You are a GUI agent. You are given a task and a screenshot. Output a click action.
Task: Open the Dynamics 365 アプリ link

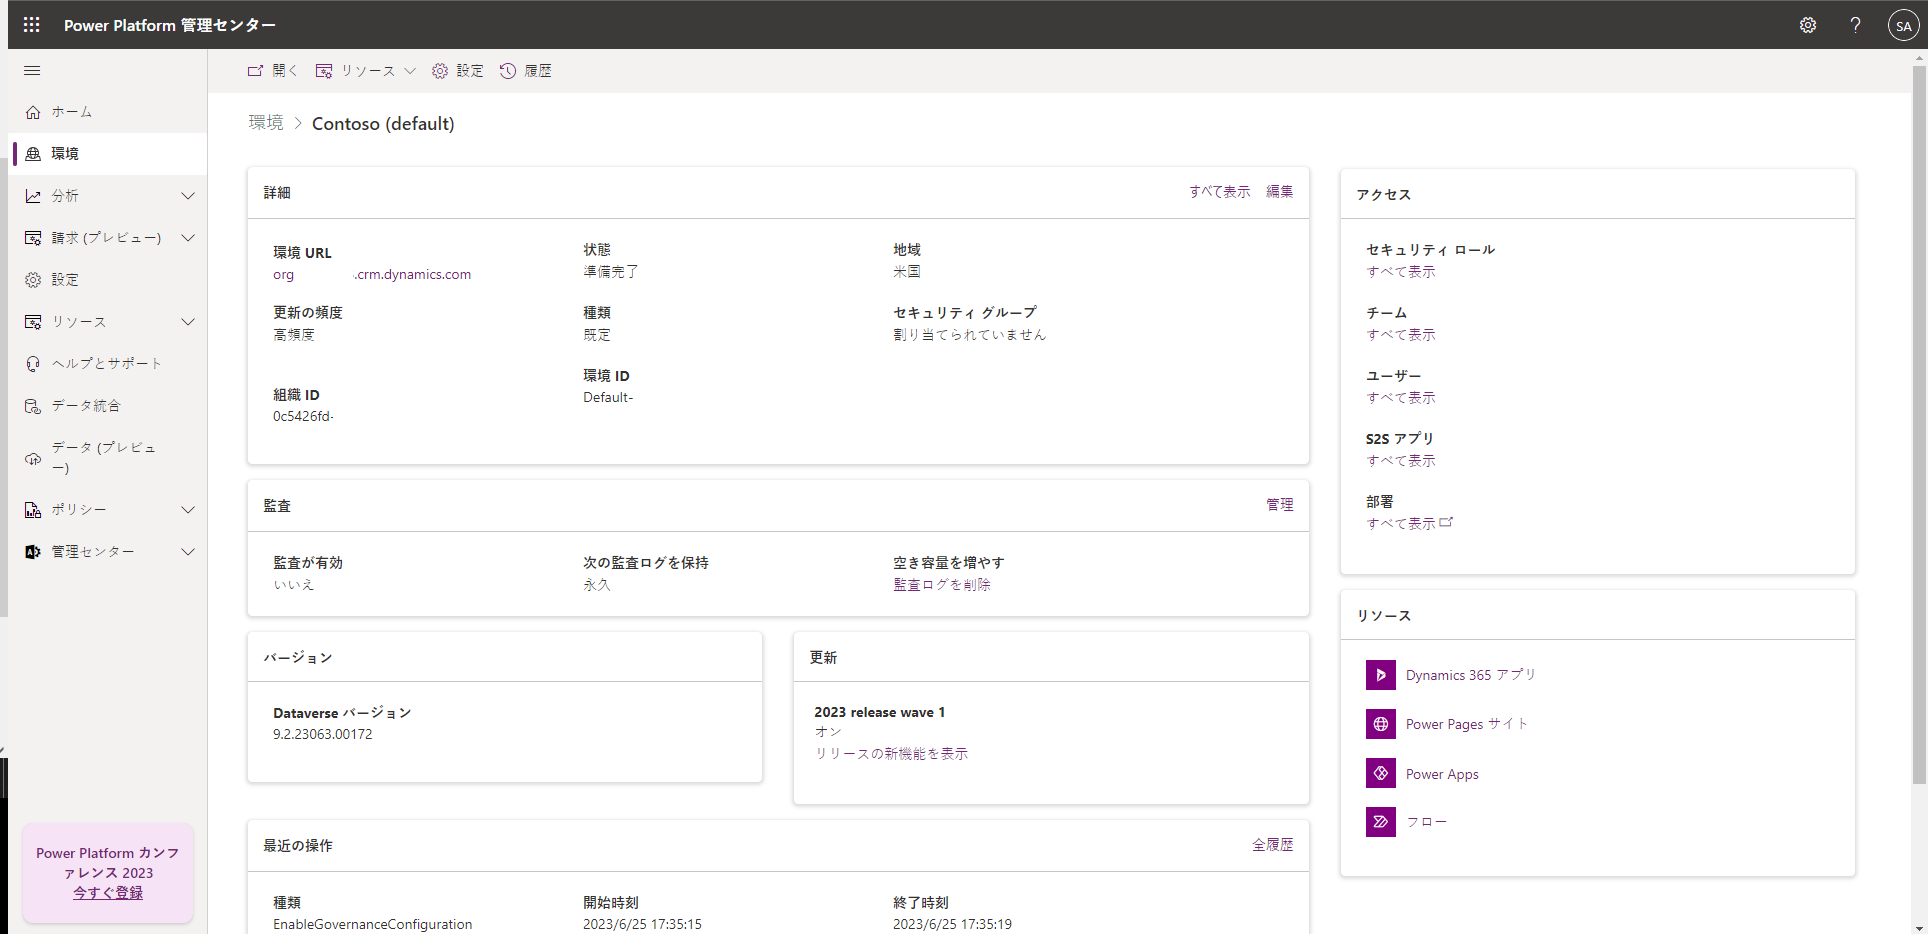1471,675
